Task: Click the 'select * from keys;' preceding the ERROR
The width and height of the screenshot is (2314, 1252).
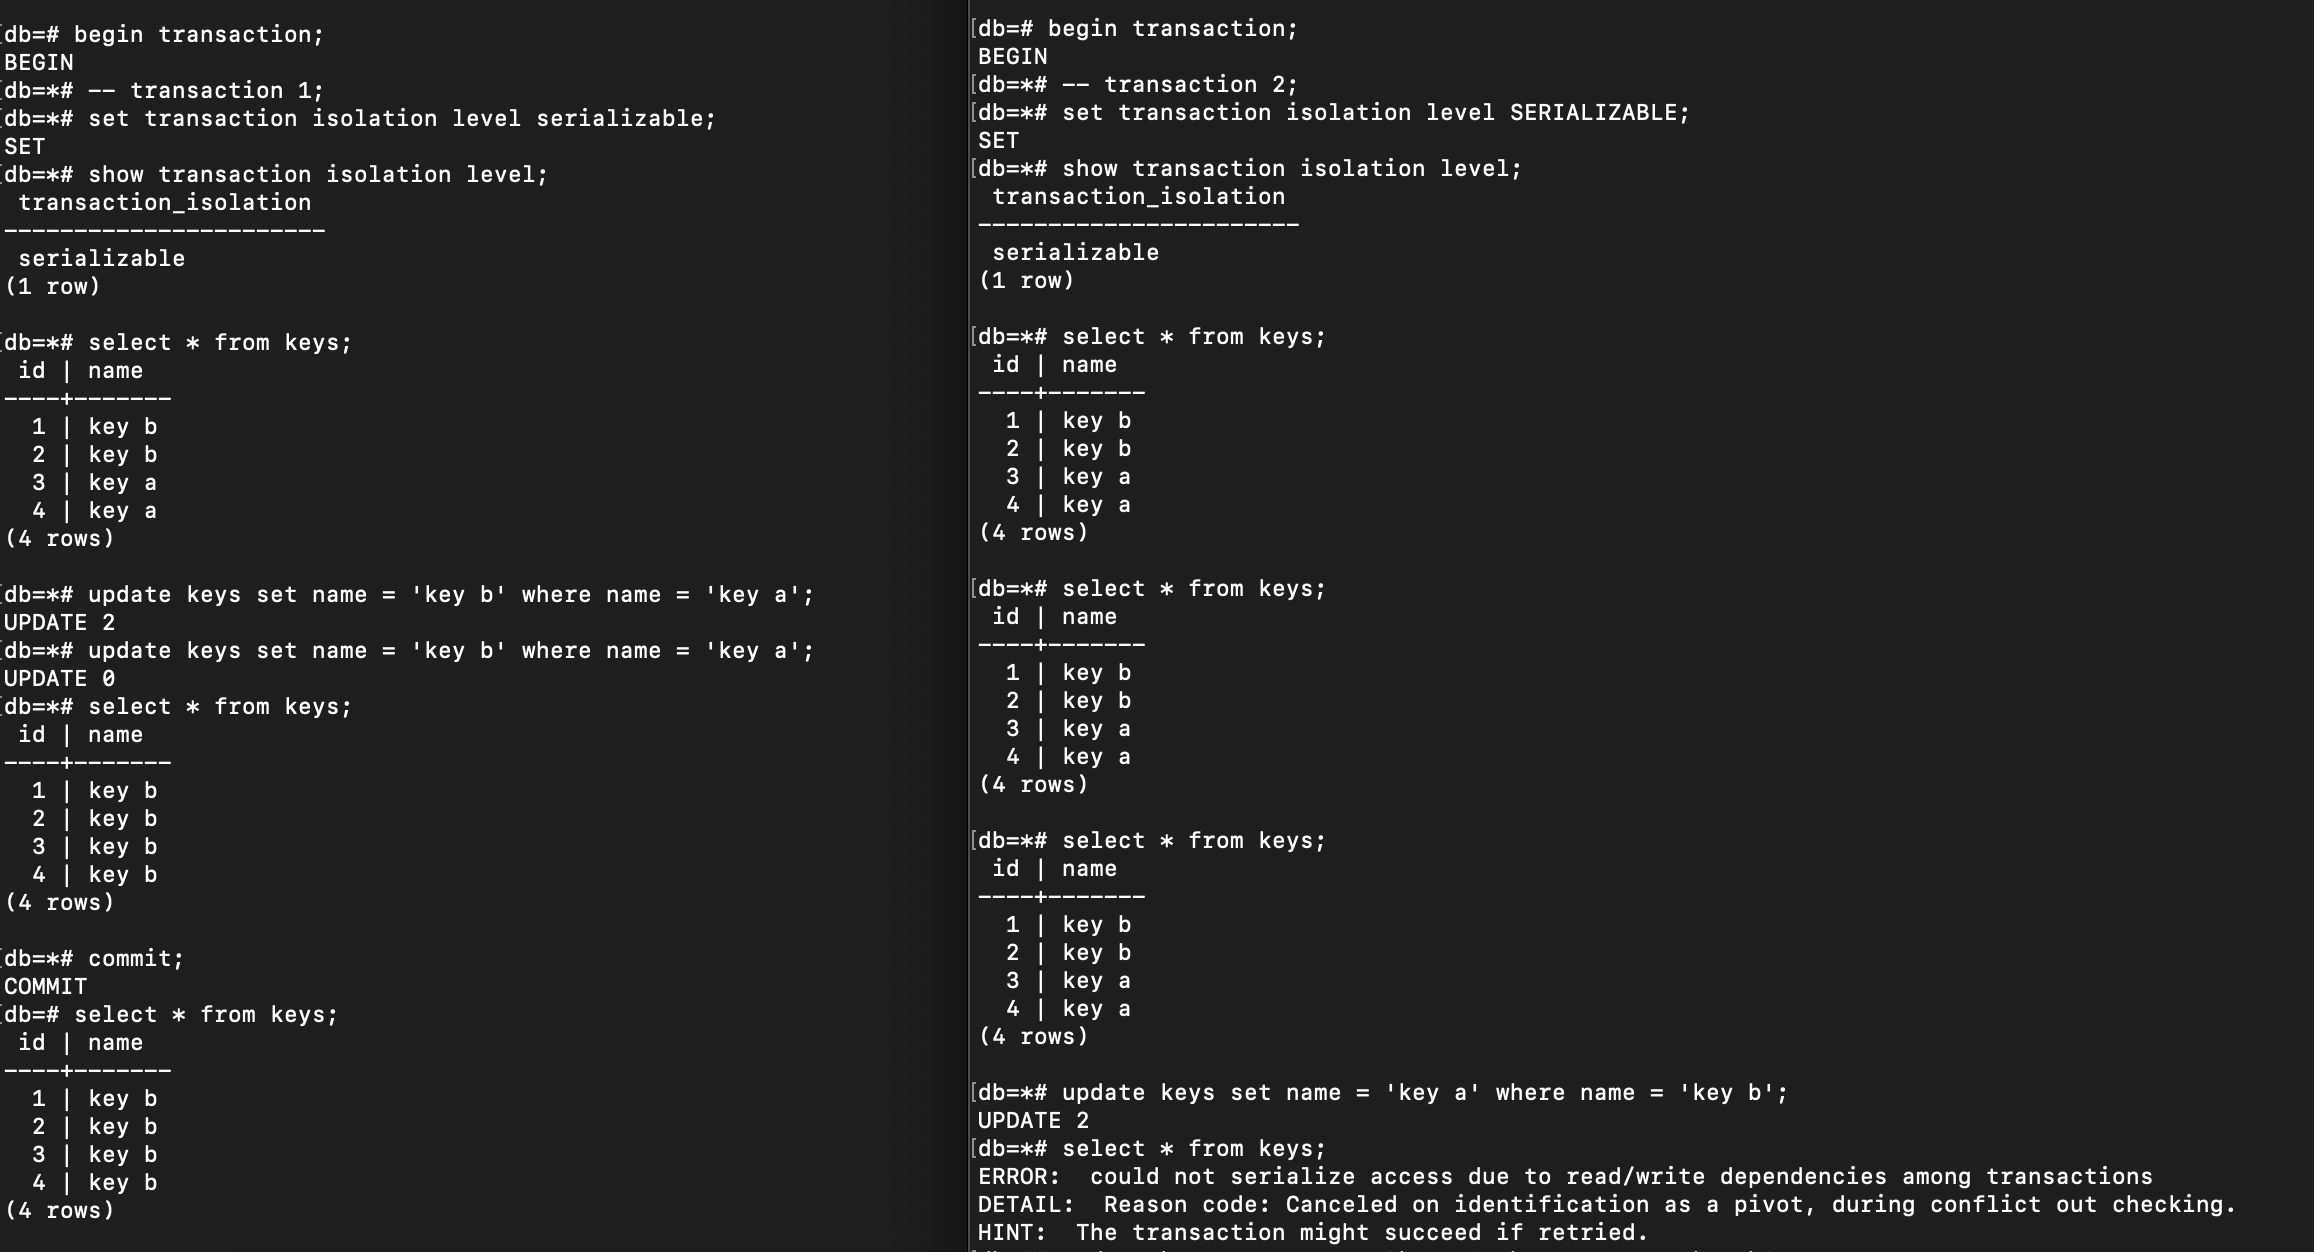Action: point(1193,1148)
